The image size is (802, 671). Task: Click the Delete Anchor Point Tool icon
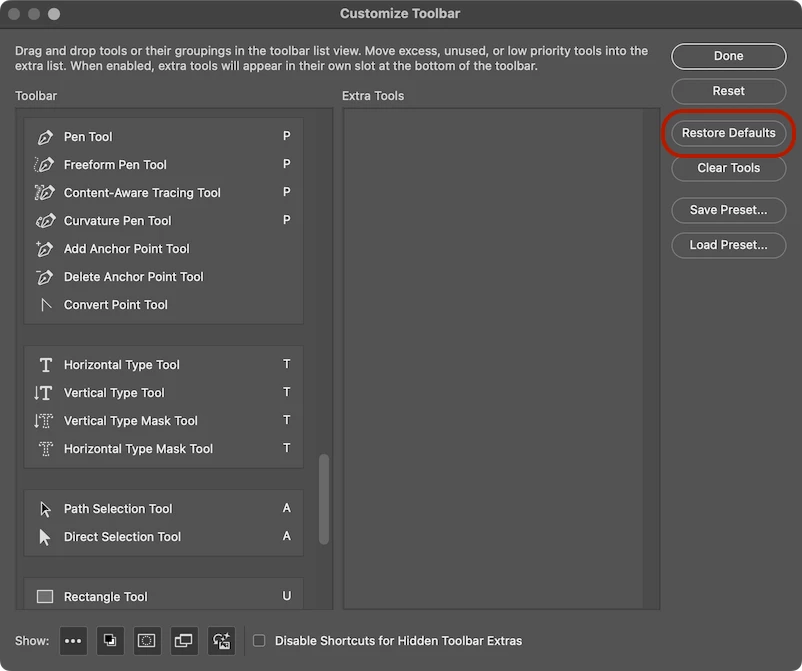tap(44, 277)
